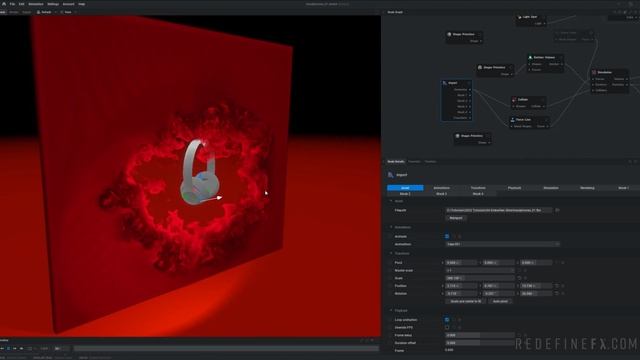Click the timeline scrub bar below viewport

pos(226,349)
